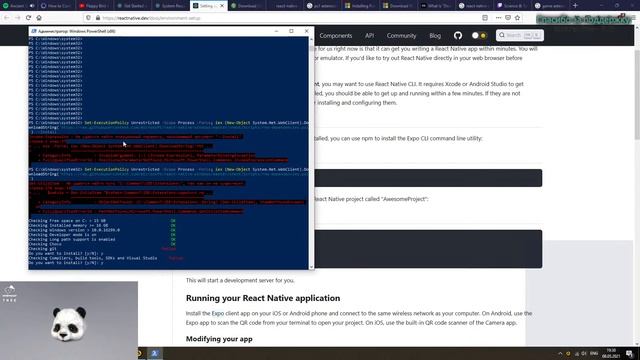Click the address bar URL field

(286, 18)
